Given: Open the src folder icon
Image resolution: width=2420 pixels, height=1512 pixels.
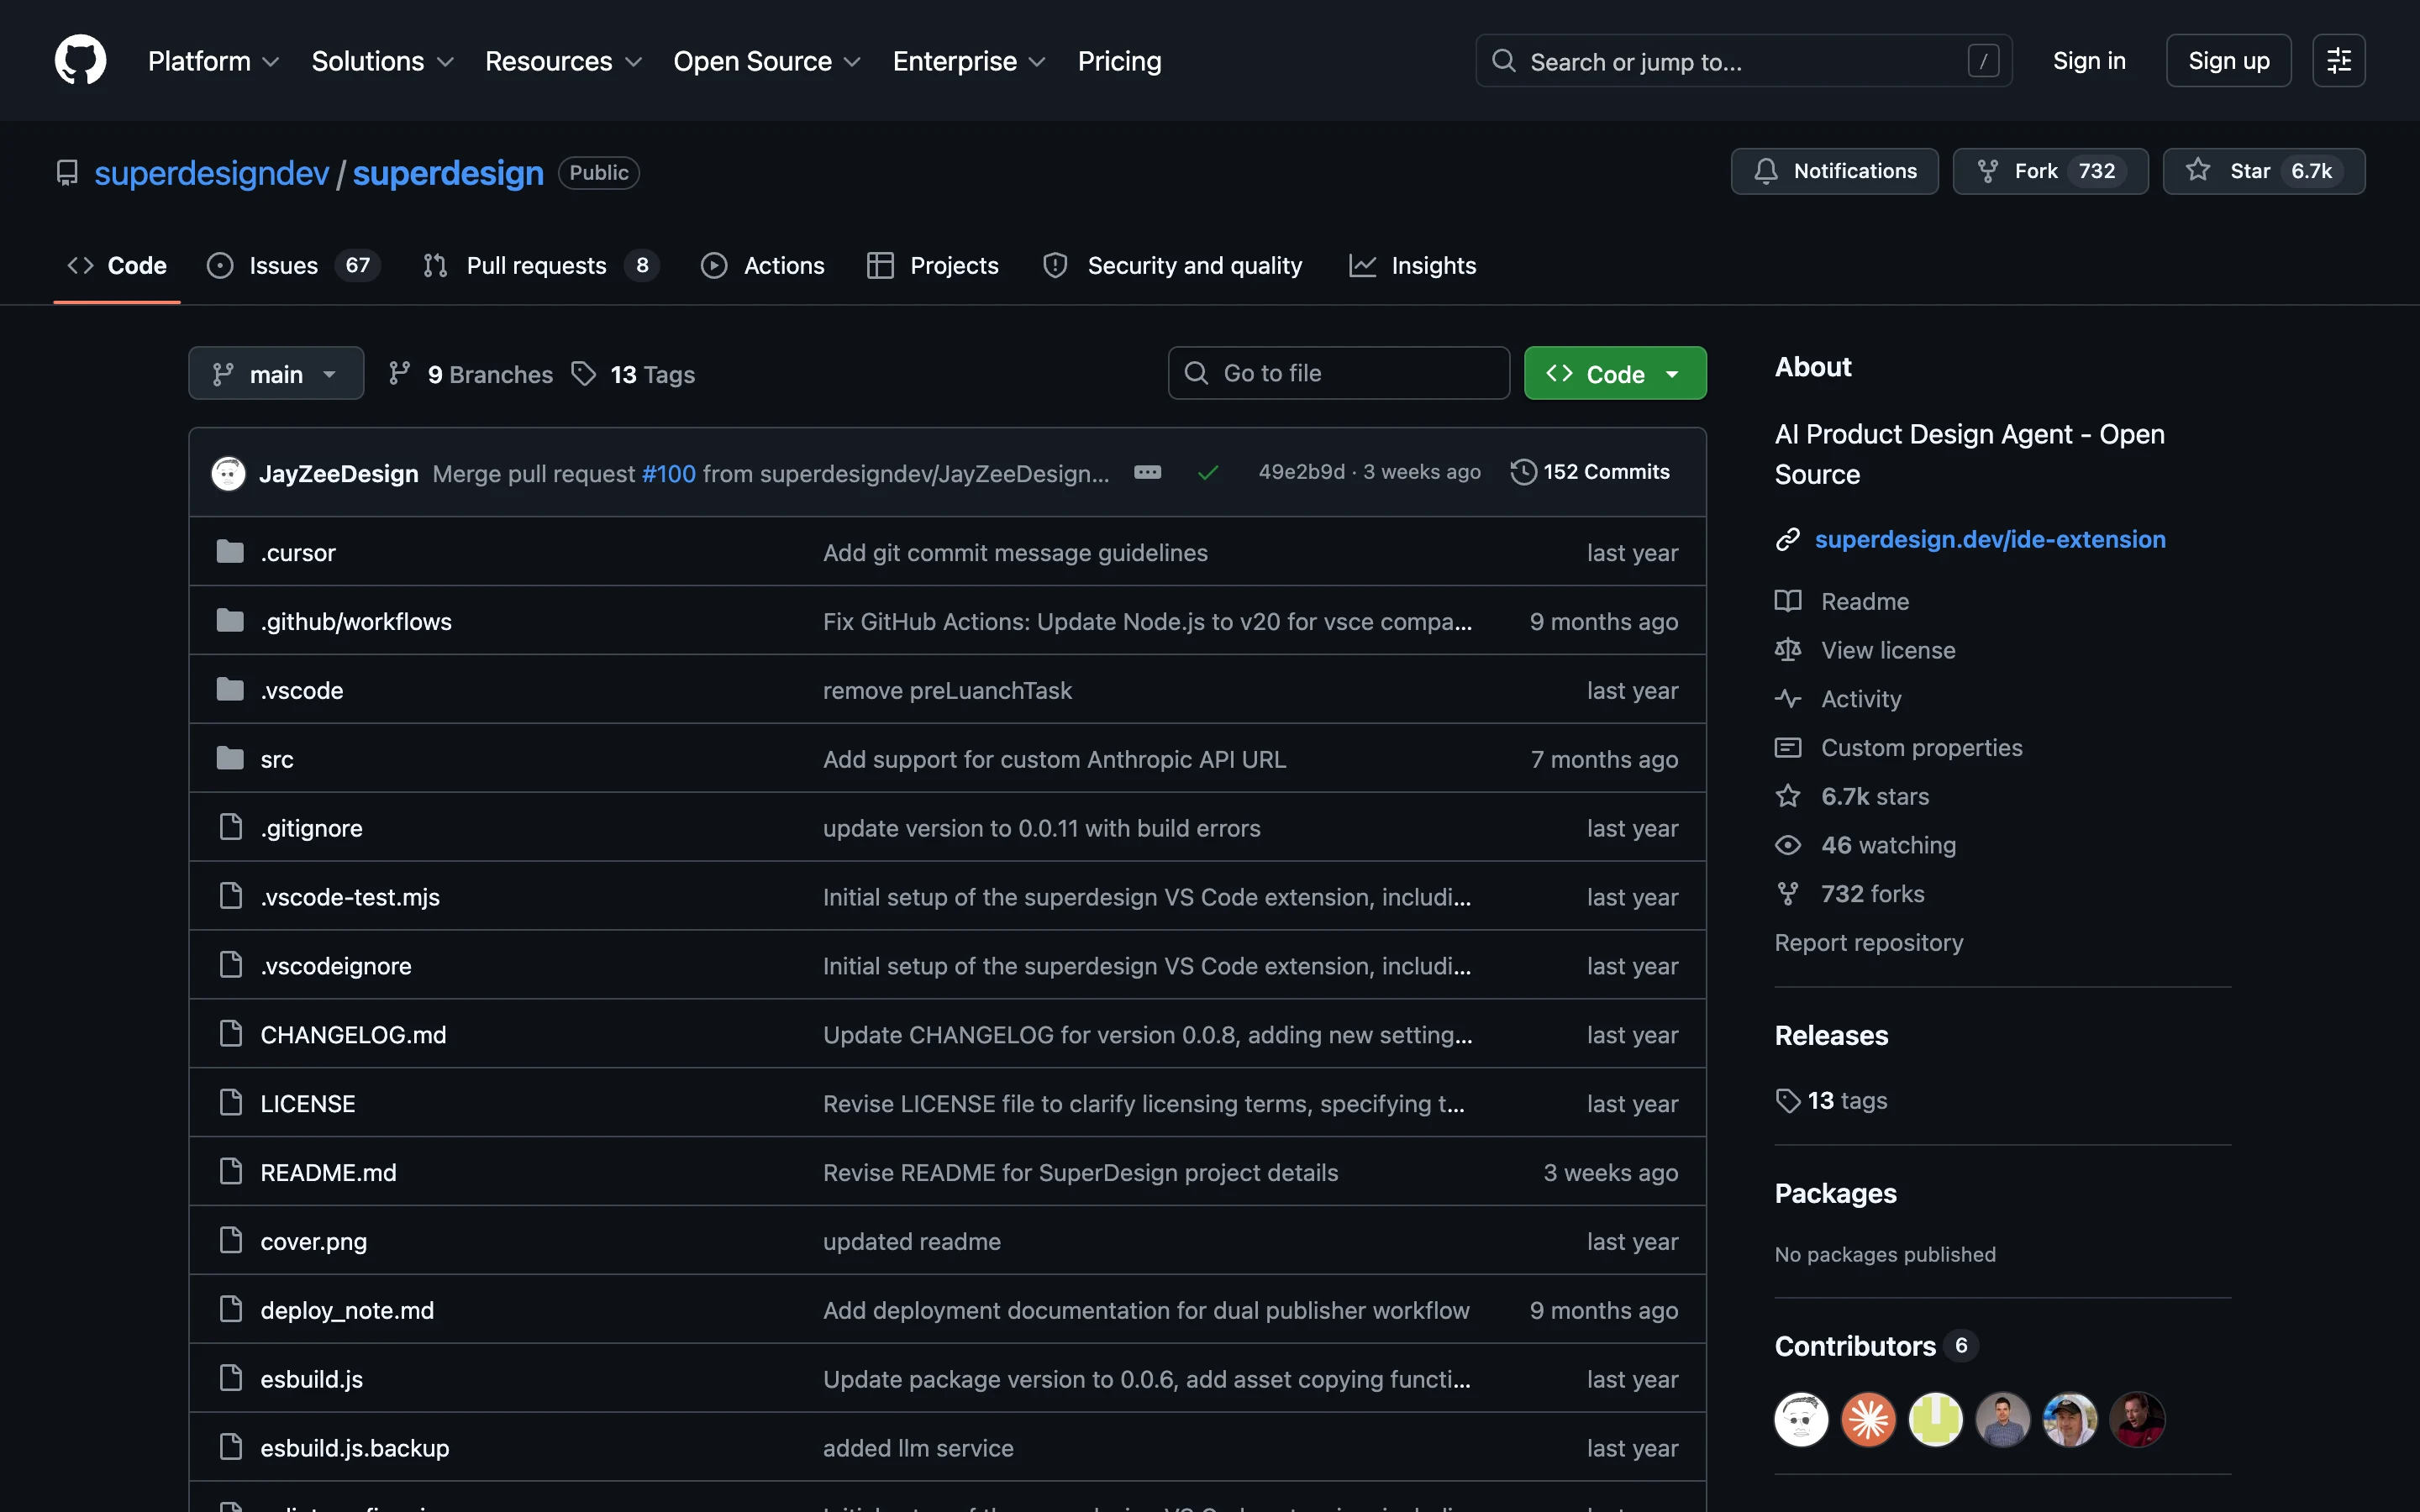Looking at the screenshot, I should tap(230, 759).
